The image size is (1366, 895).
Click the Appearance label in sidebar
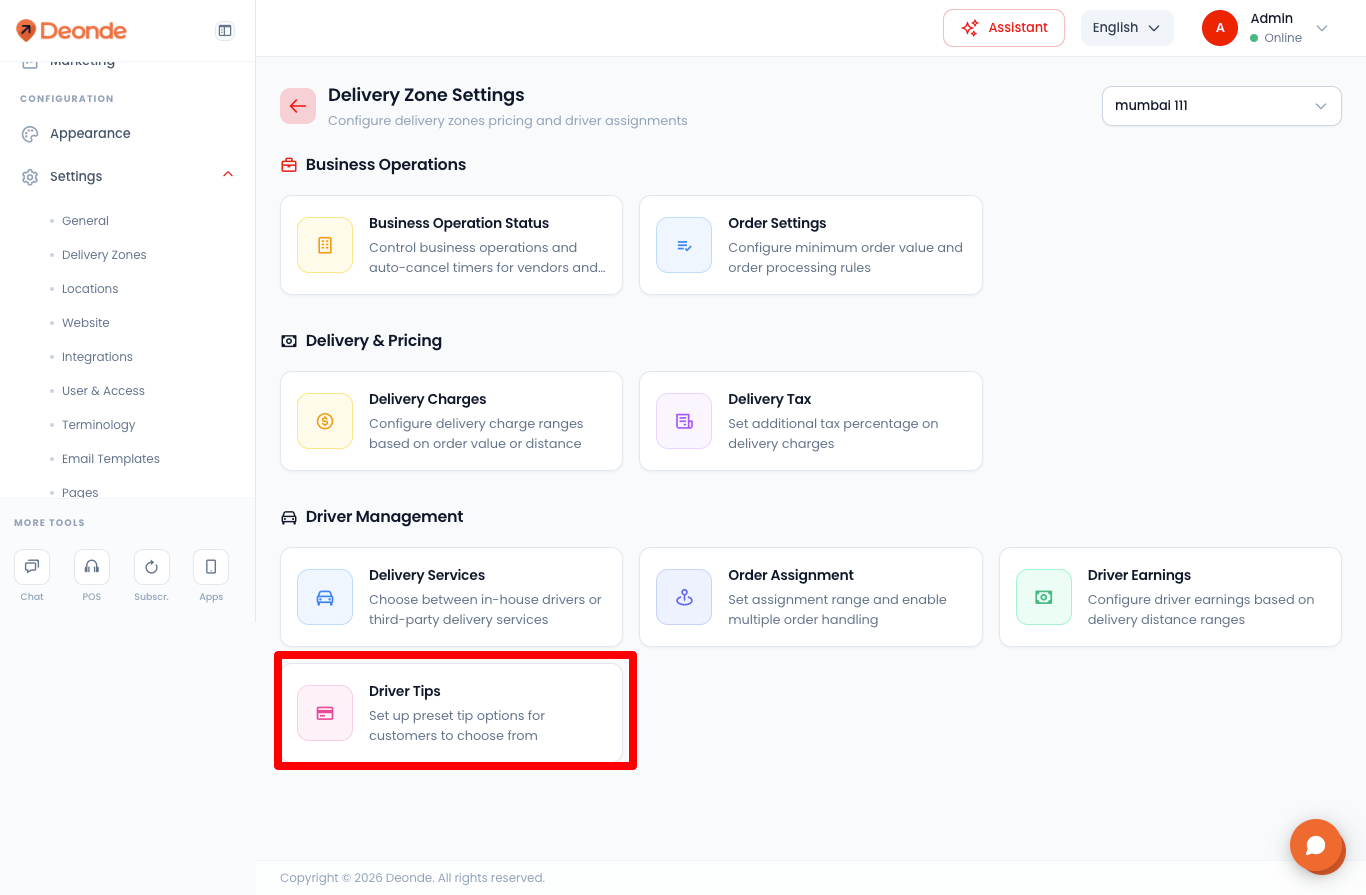pyautogui.click(x=90, y=134)
